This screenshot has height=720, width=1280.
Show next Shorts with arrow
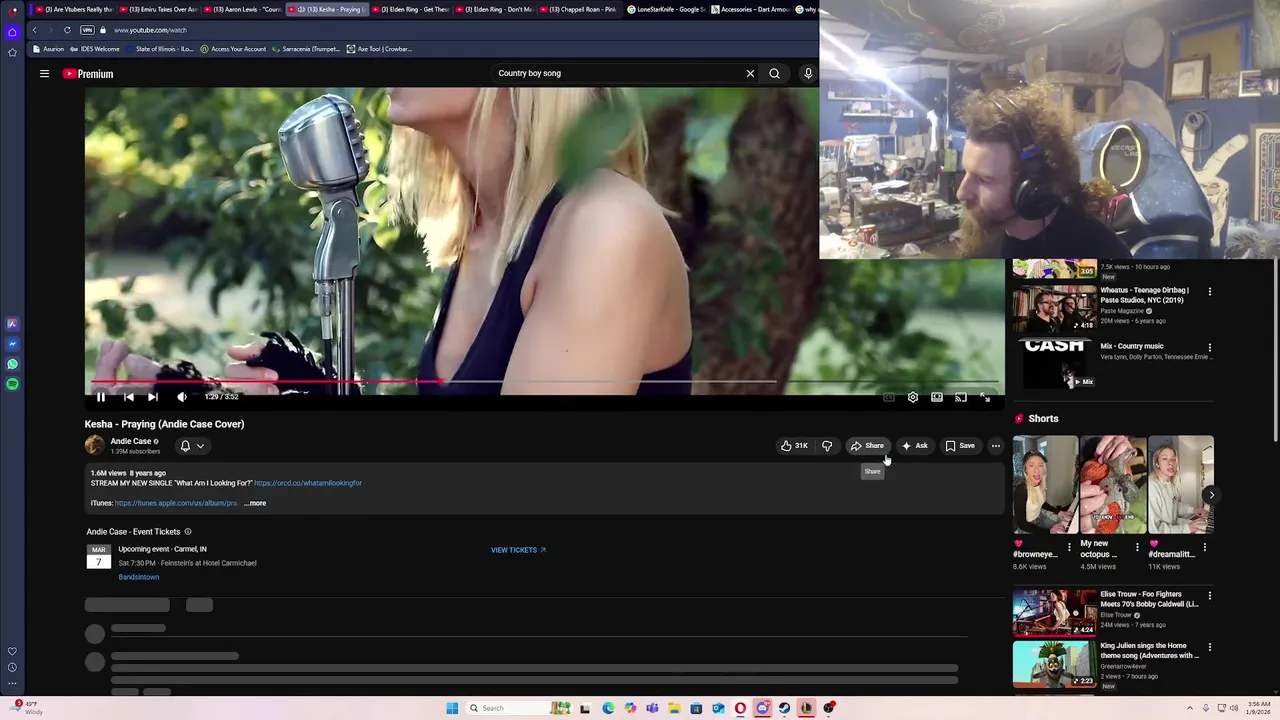pyautogui.click(x=1211, y=495)
